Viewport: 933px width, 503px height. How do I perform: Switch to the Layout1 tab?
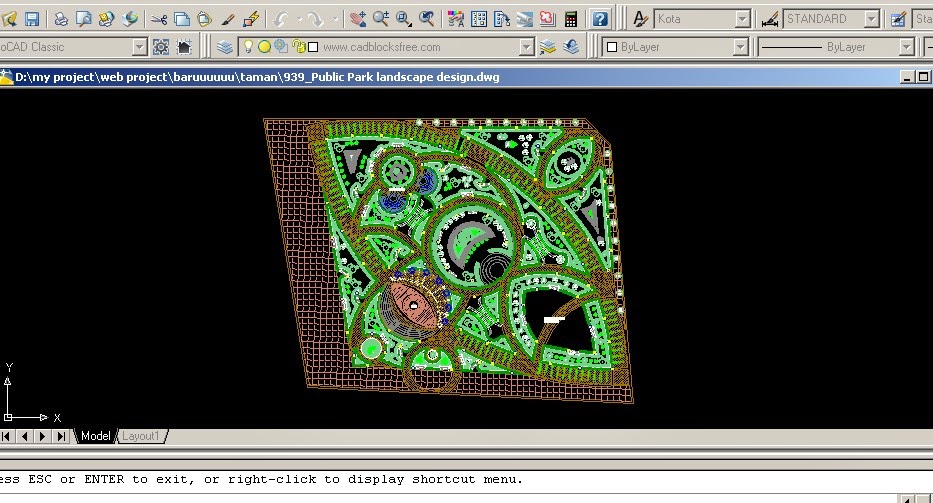(x=141, y=436)
